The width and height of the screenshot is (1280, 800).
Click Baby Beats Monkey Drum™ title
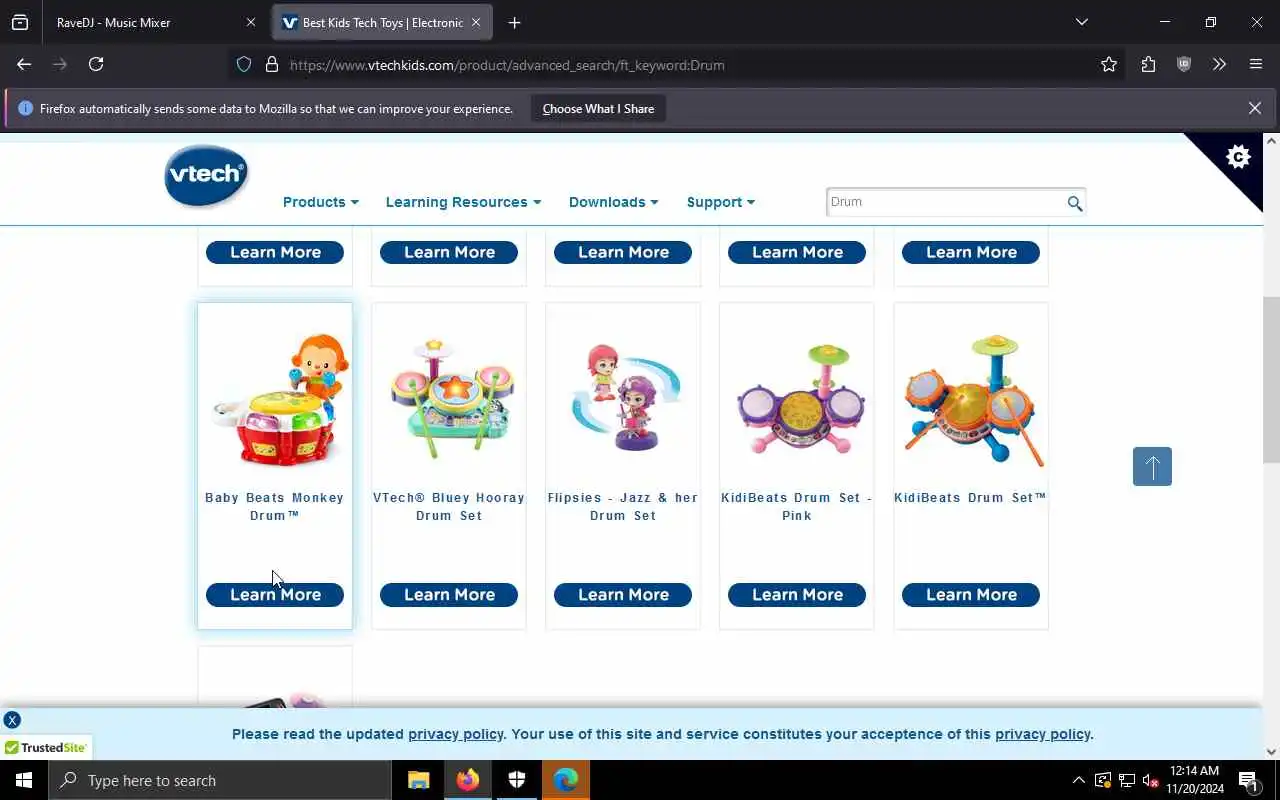tap(275, 506)
